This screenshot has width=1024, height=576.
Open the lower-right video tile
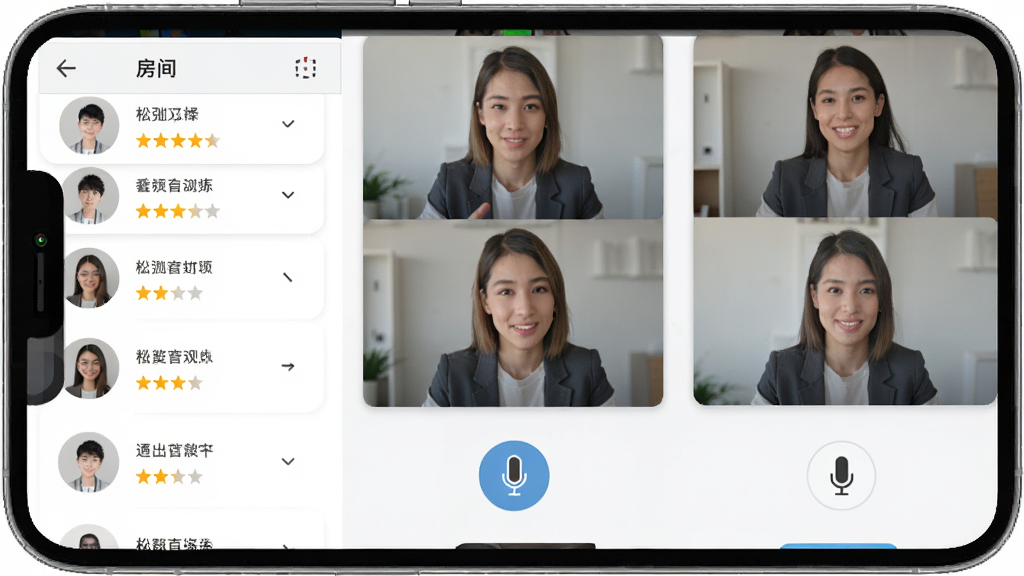pyautogui.click(x=845, y=312)
